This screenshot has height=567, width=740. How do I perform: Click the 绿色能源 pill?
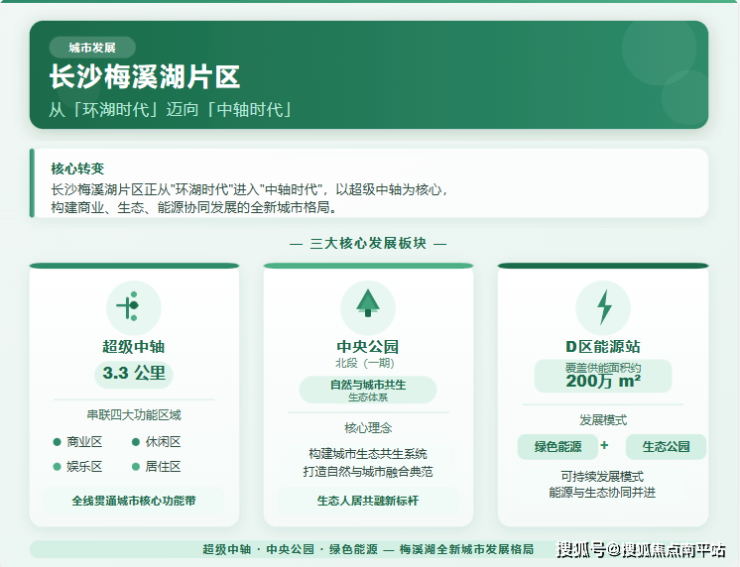tap(557, 447)
